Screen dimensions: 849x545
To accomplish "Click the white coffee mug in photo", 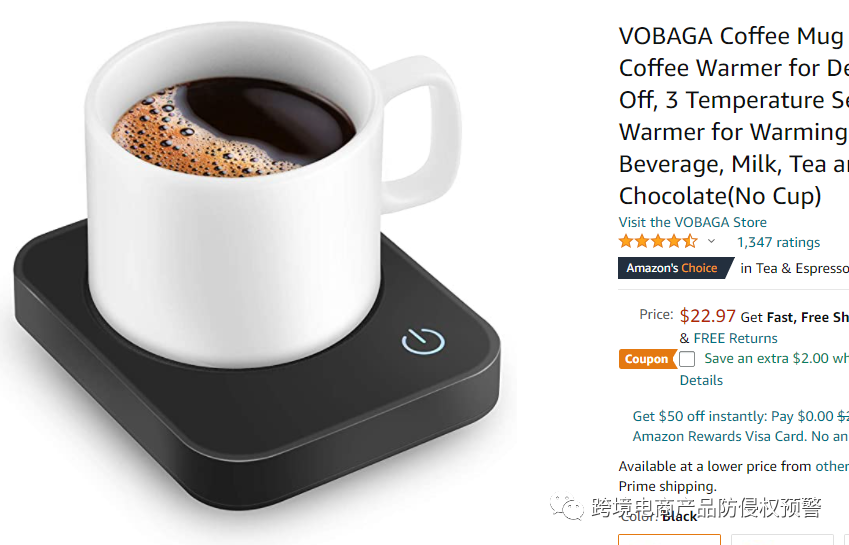I will pyautogui.click(x=254, y=195).
